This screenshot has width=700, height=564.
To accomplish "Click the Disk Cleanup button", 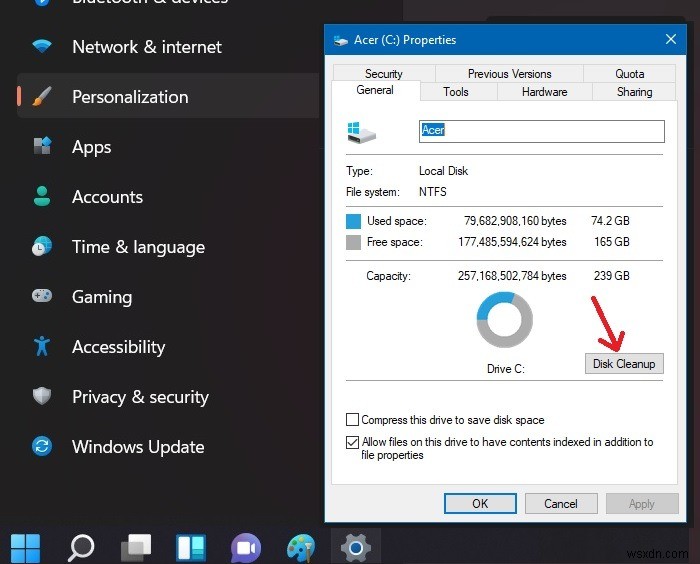I will pyautogui.click(x=624, y=363).
